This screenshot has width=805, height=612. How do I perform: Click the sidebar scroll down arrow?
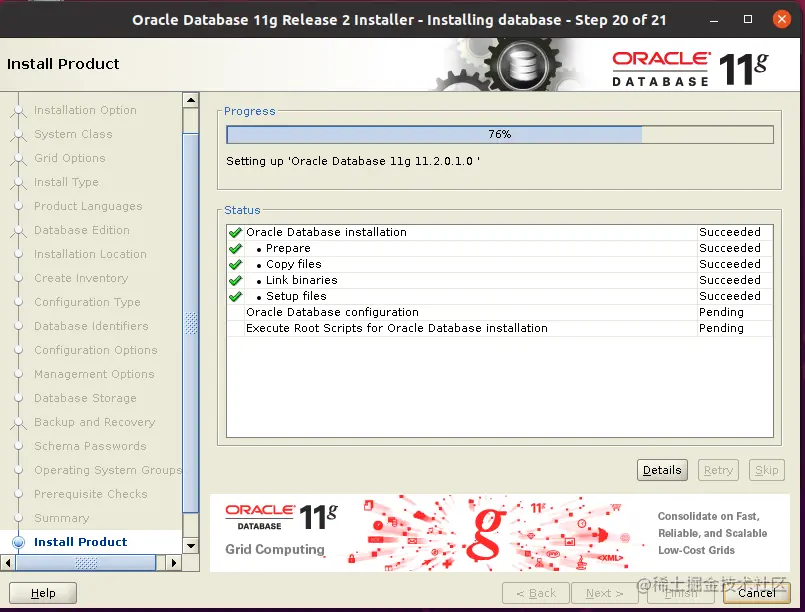(190, 545)
